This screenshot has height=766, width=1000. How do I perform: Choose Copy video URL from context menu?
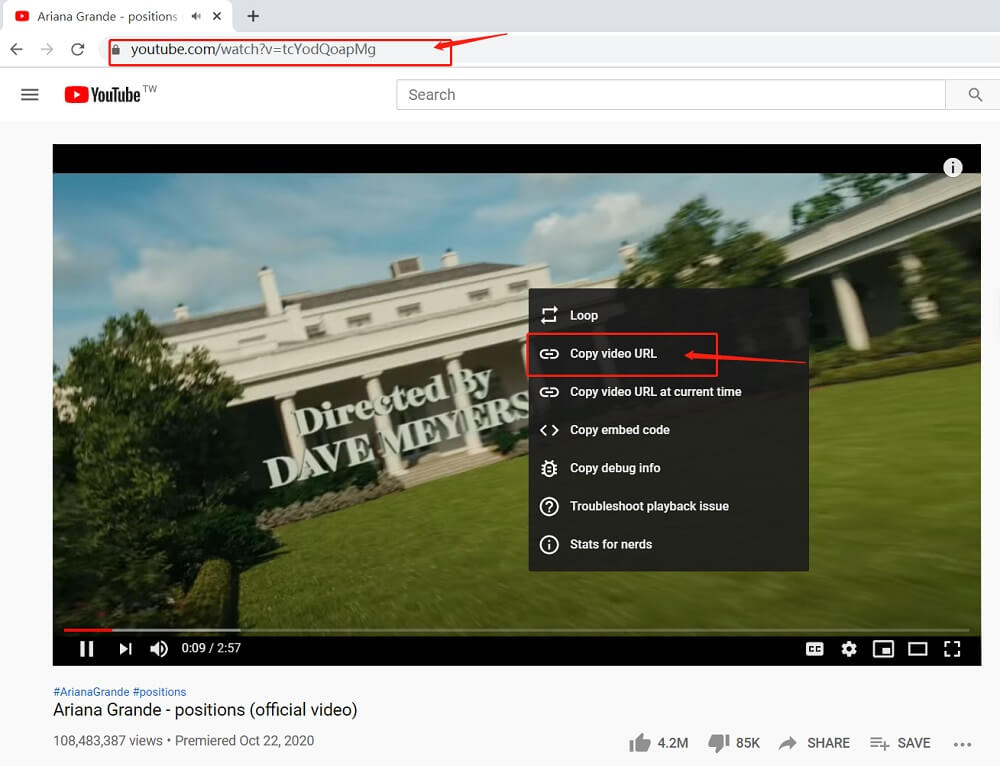668,353
